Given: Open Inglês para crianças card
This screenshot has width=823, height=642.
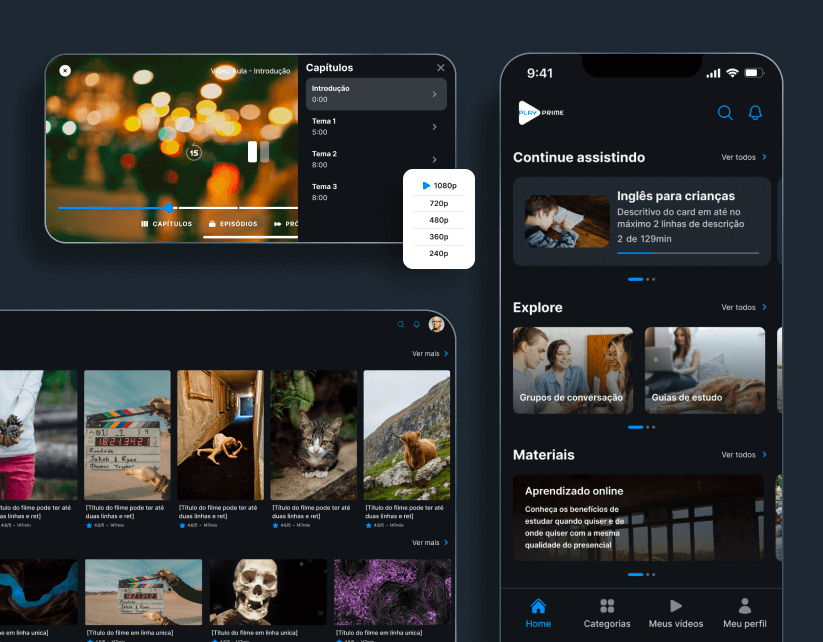Looking at the screenshot, I should [x=642, y=222].
